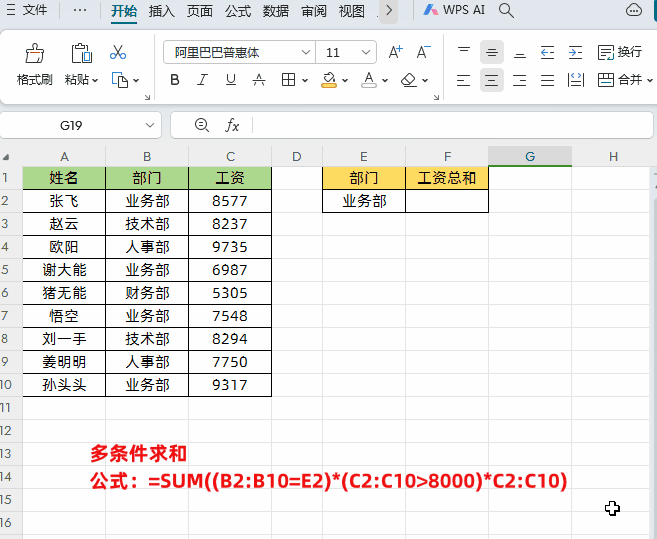This screenshot has width=657, height=539.
Task: Apply the fill color bucket
Action: 329,80
